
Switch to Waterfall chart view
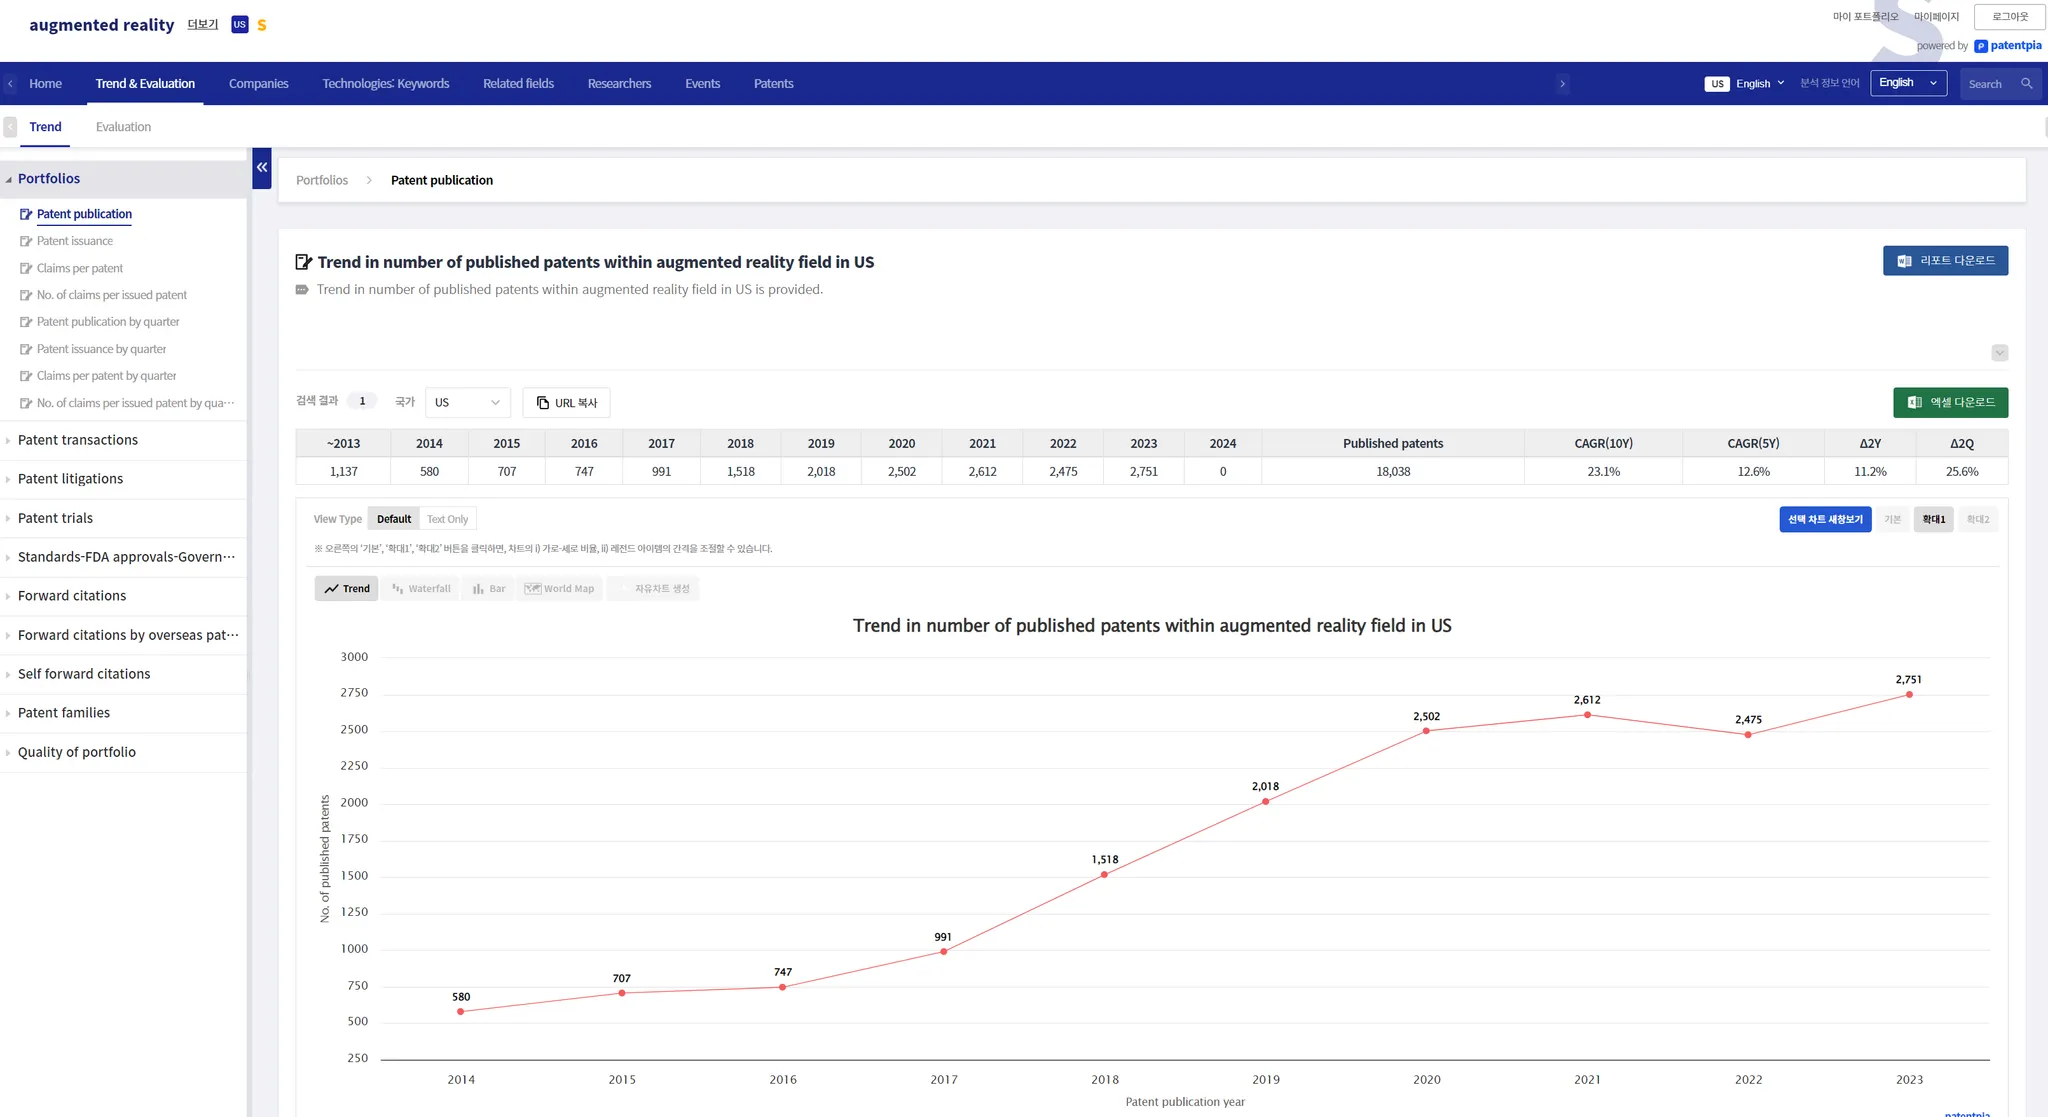(421, 589)
